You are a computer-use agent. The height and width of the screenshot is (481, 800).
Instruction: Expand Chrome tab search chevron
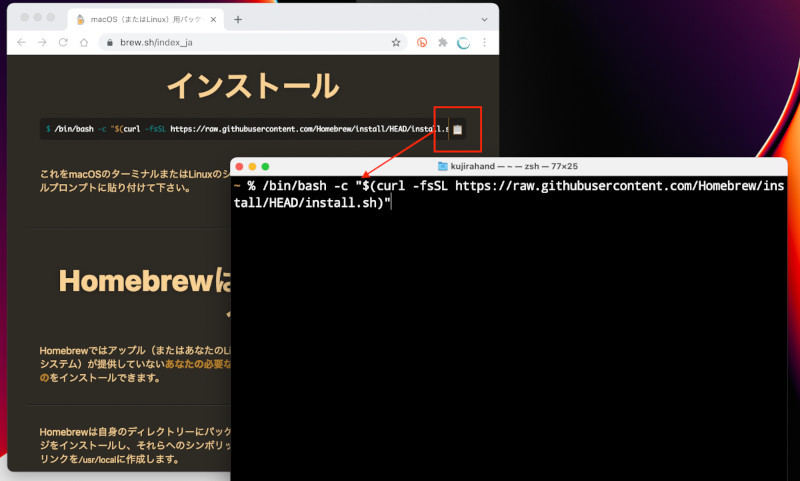(x=484, y=19)
